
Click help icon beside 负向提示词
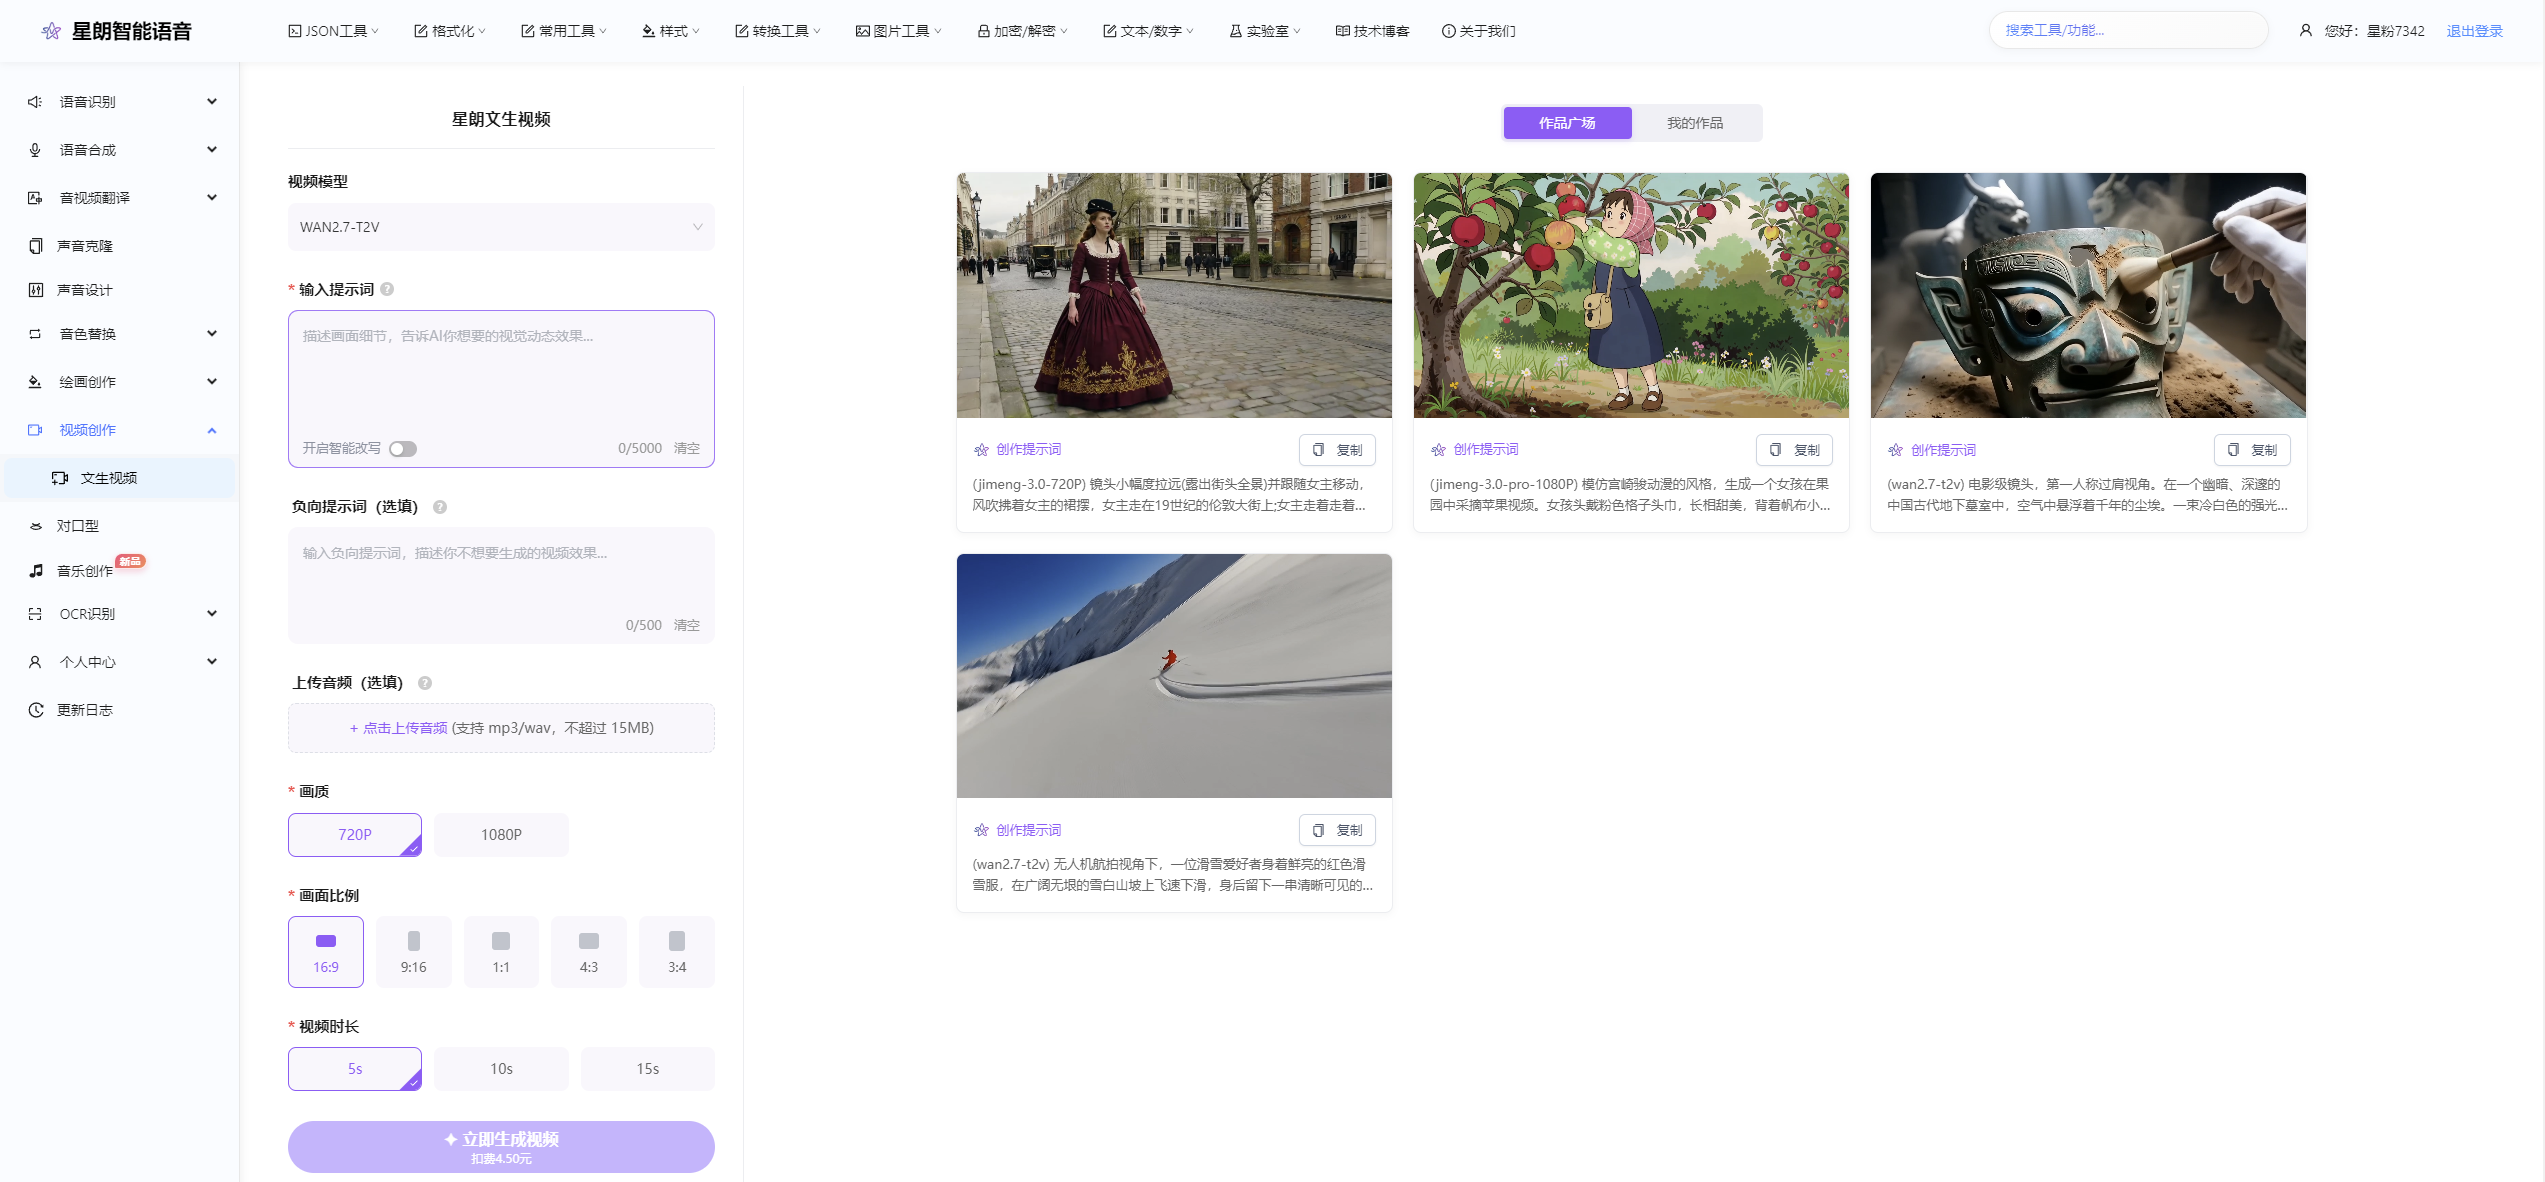(x=440, y=507)
